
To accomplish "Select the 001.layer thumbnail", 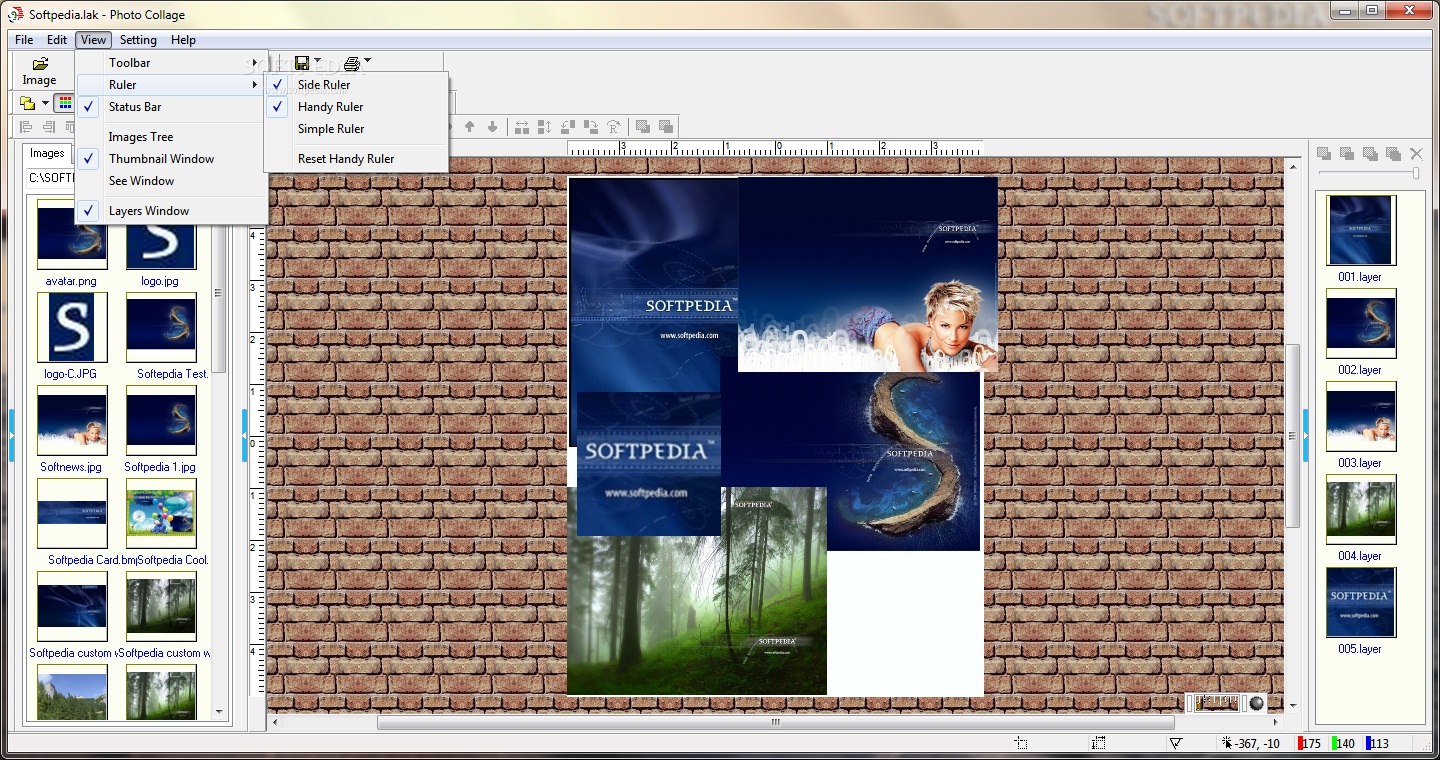I will (1361, 230).
